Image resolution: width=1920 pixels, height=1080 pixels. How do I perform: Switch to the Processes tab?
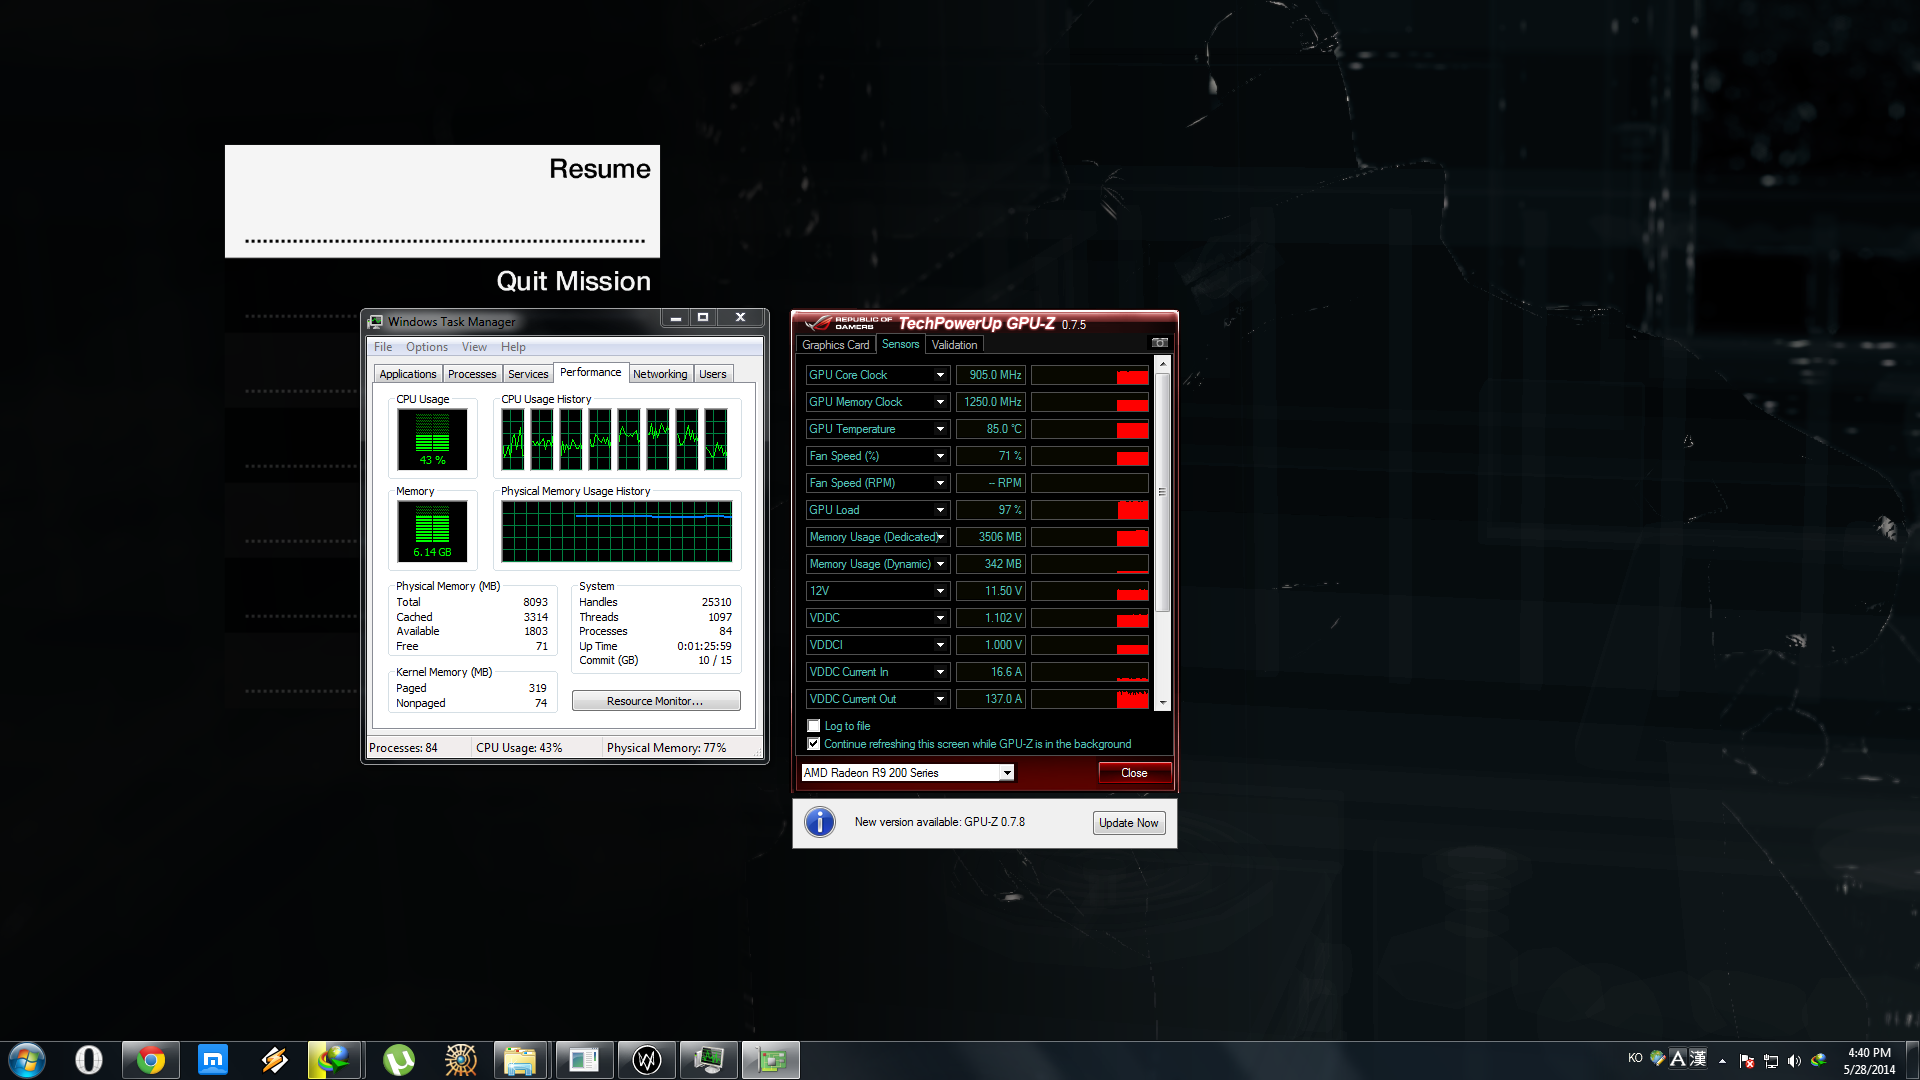pos(472,374)
